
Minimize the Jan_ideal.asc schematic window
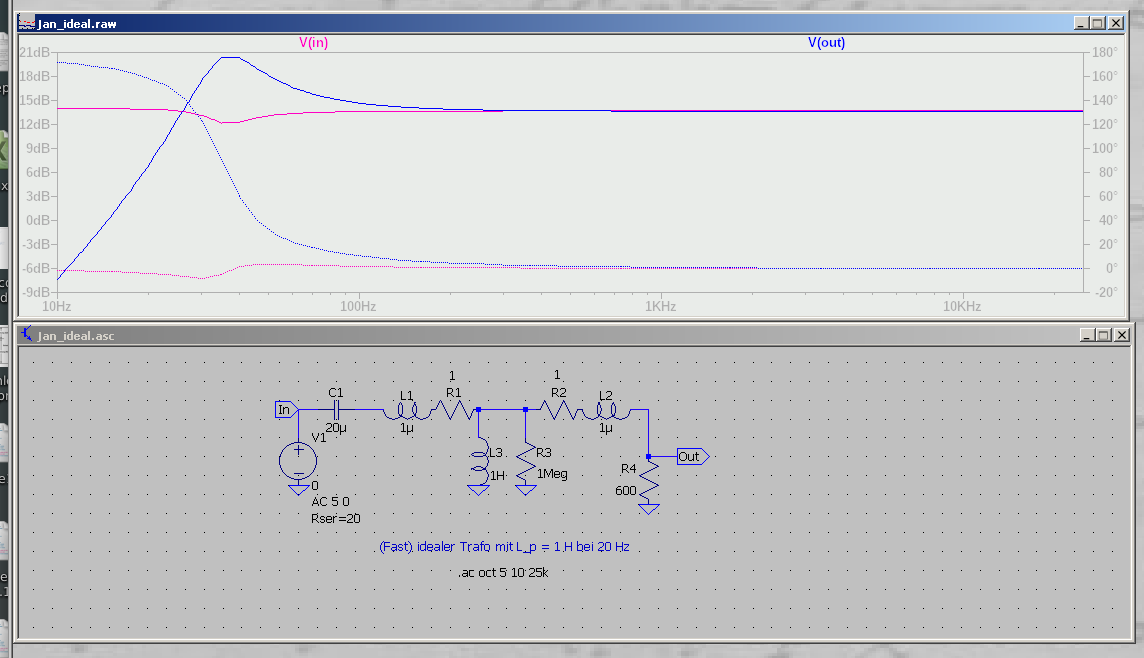tap(1087, 335)
